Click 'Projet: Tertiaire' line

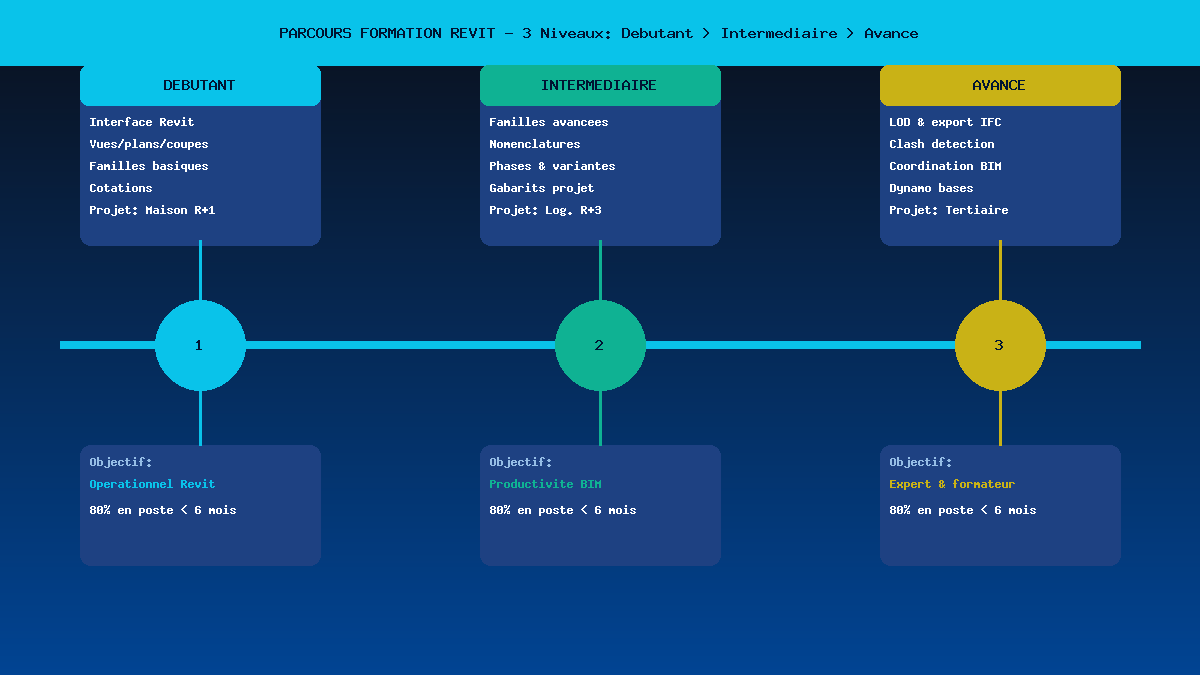coord(949,210)
